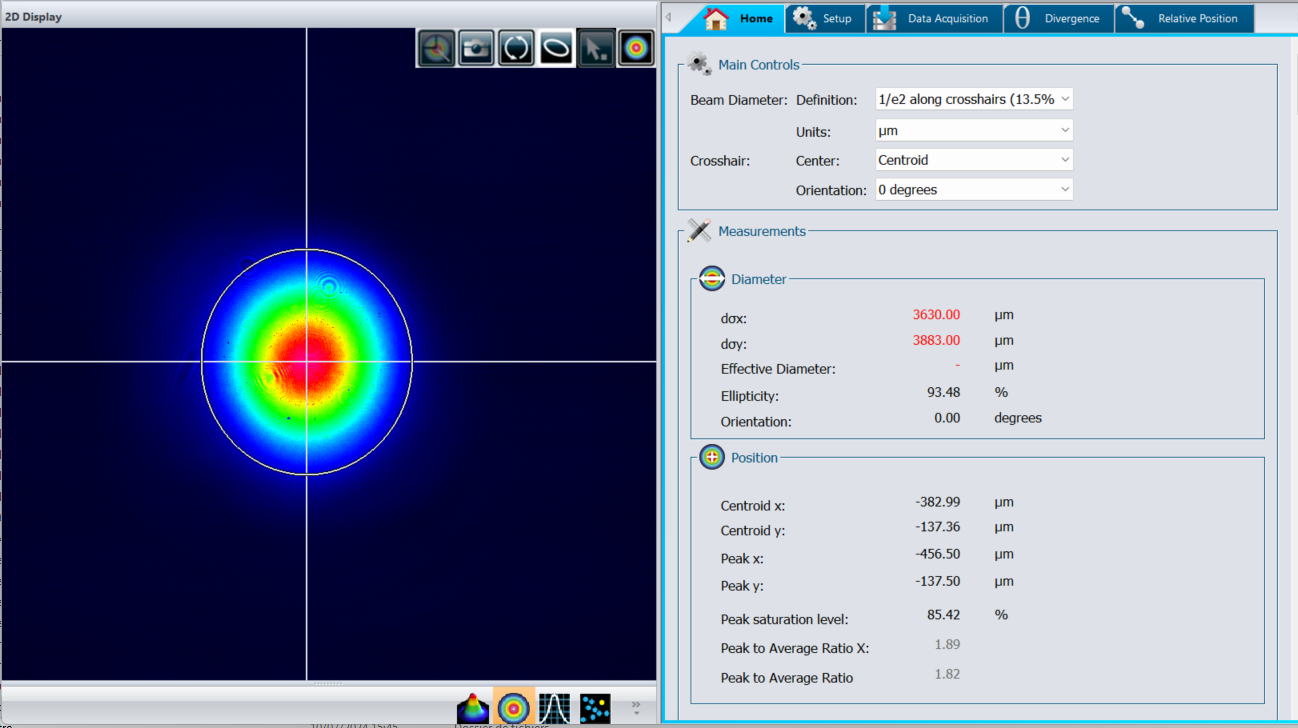Go to the Divergence tab
This screenshot has width=1298, height=728.
[x=1059, y=18]
